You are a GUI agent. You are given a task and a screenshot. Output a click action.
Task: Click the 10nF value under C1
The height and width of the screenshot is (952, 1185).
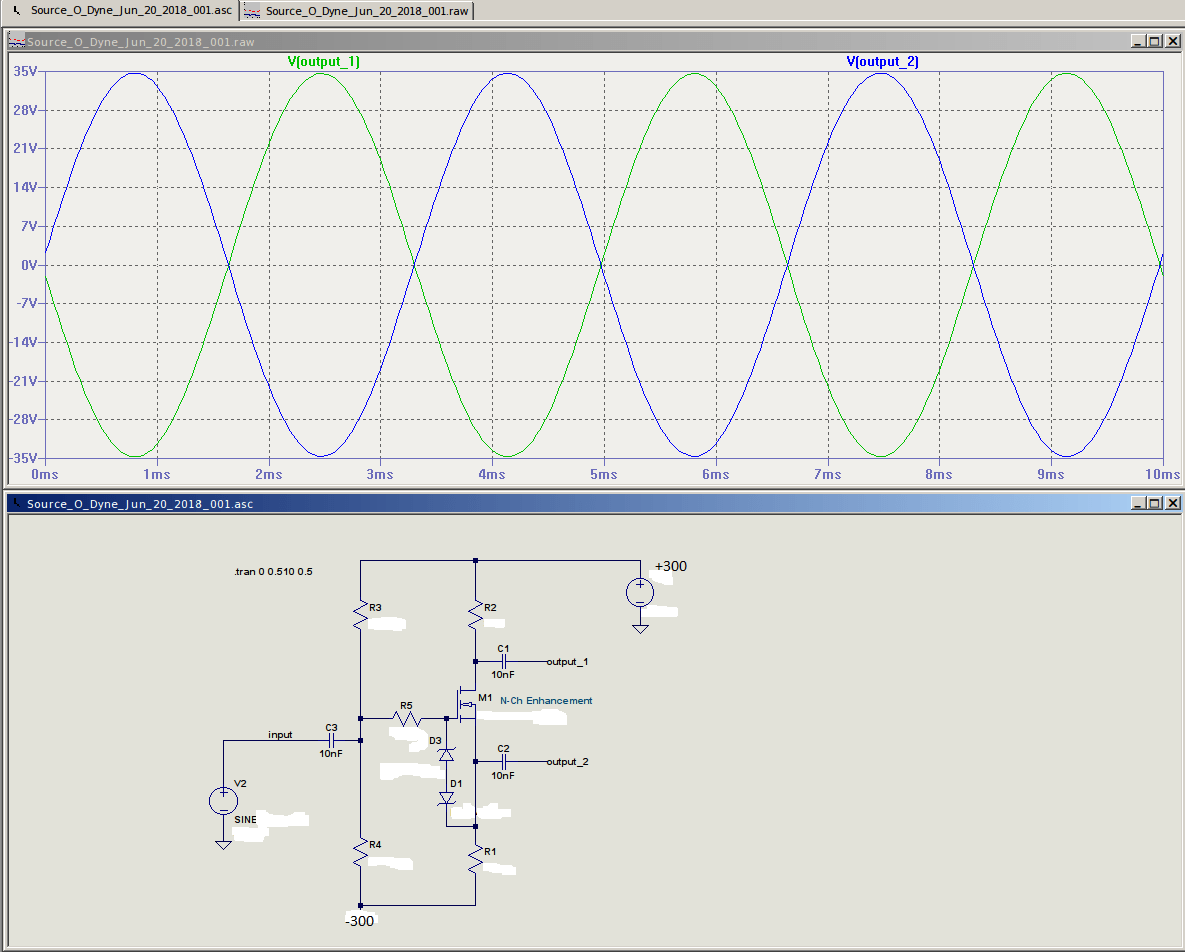point(503,675)
